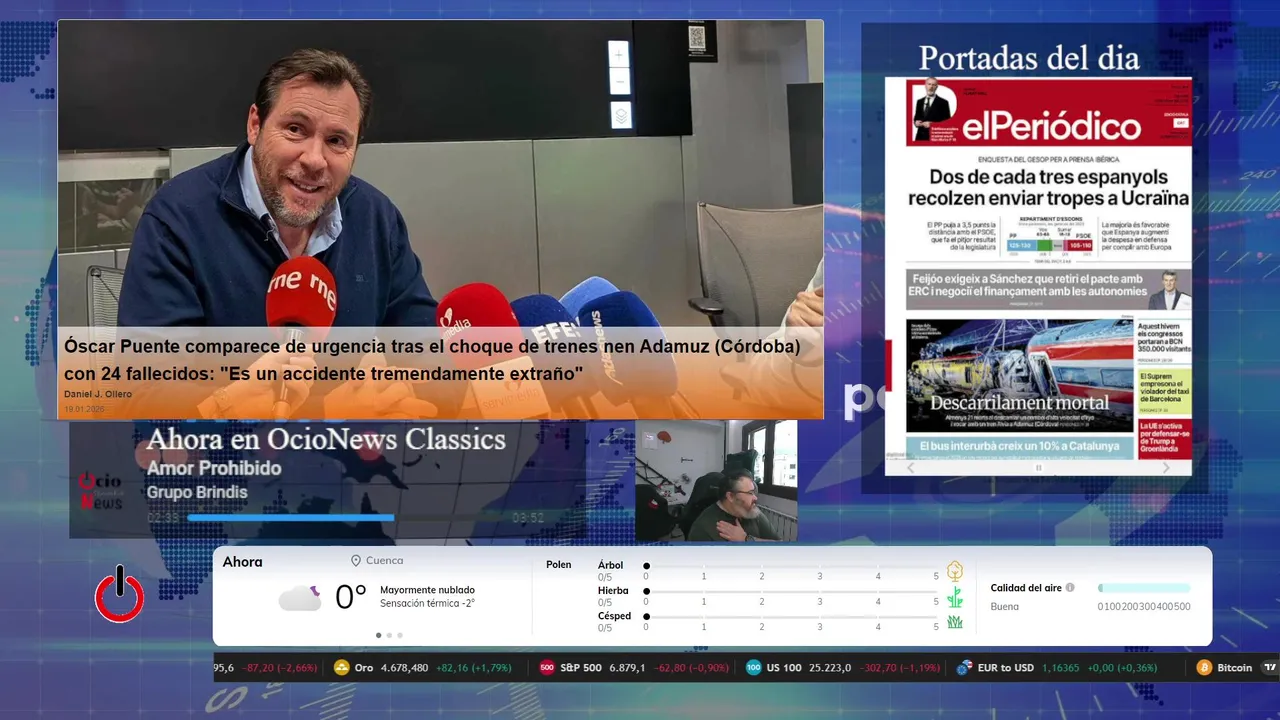The image size is (1280, 720).
Task: Click the Buena air quality status
Action: [1005, 607]
